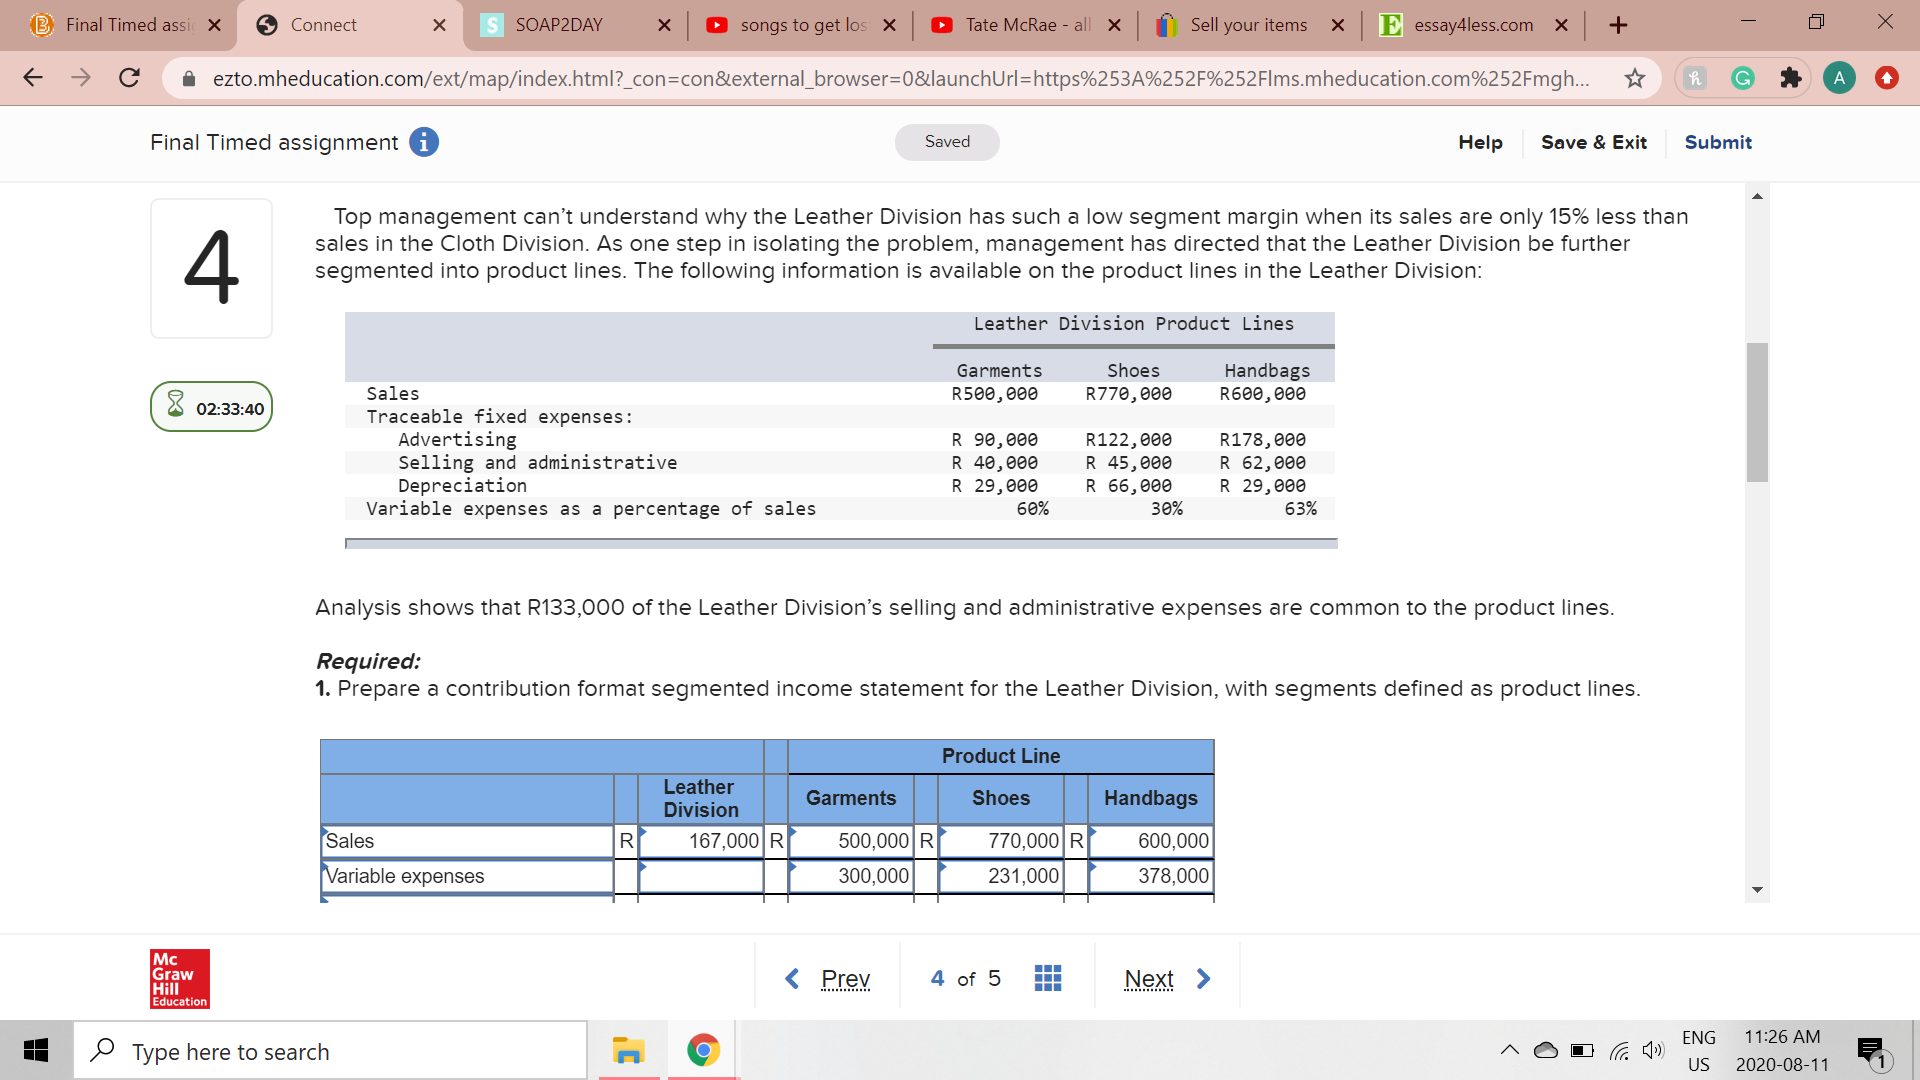Open the question grid navigator icon
Screen dimensions: 1920x1080
coord(1047,978)
